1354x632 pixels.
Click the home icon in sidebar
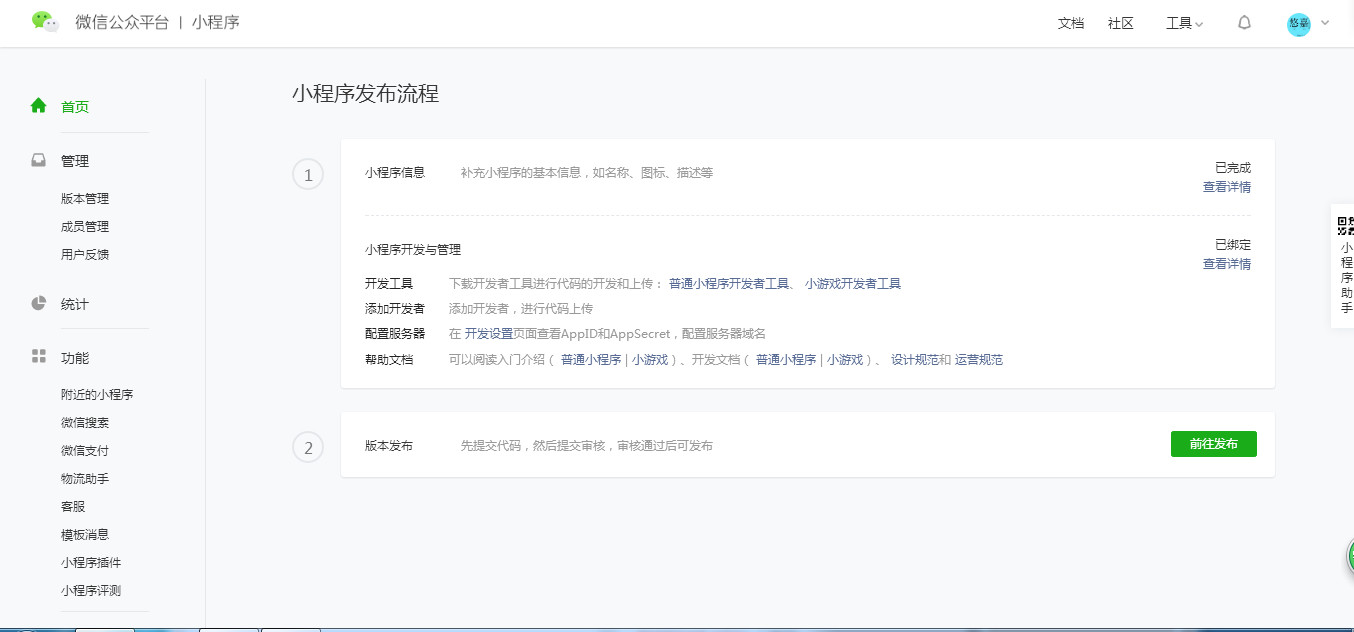click(39, 105)
